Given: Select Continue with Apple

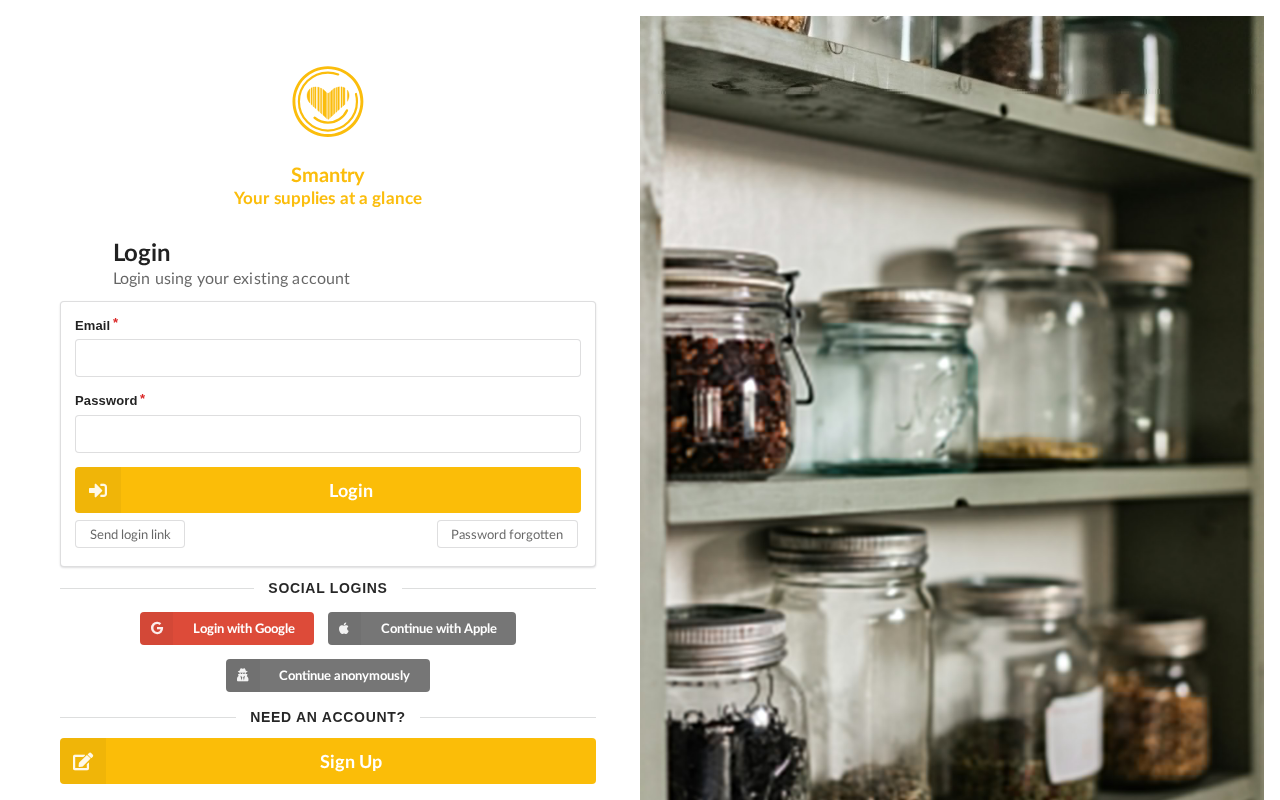Looking at the screenshot, I should [422, 628].
